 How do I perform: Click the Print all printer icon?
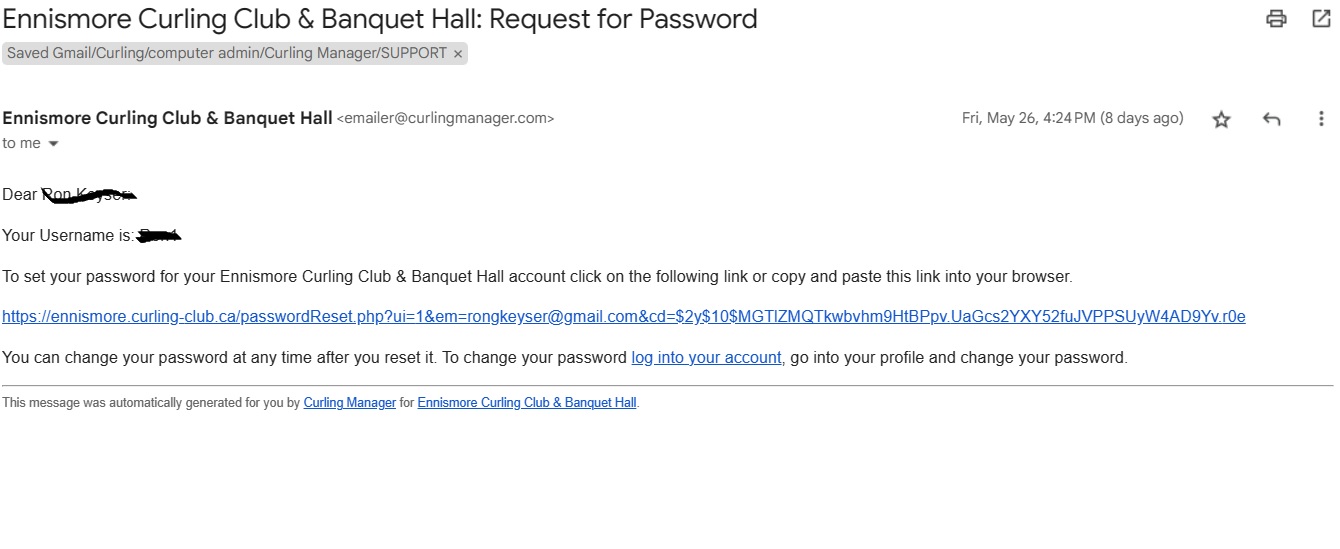[x=1276, y=18]
